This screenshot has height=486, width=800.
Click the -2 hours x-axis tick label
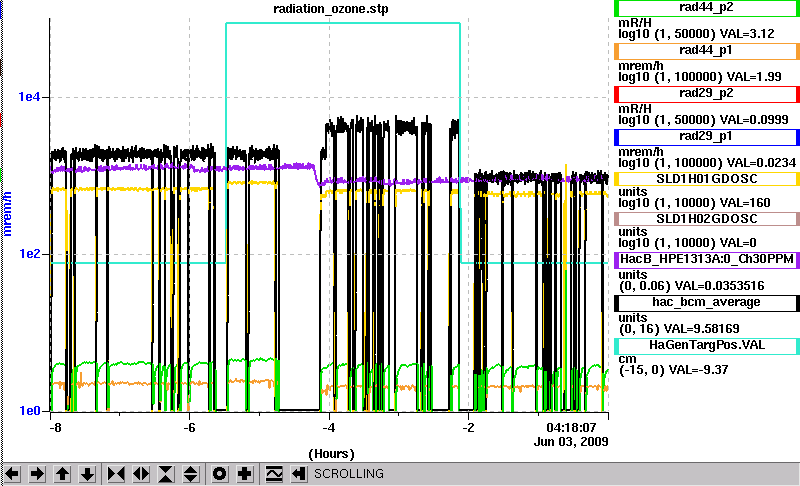(468, 427)
